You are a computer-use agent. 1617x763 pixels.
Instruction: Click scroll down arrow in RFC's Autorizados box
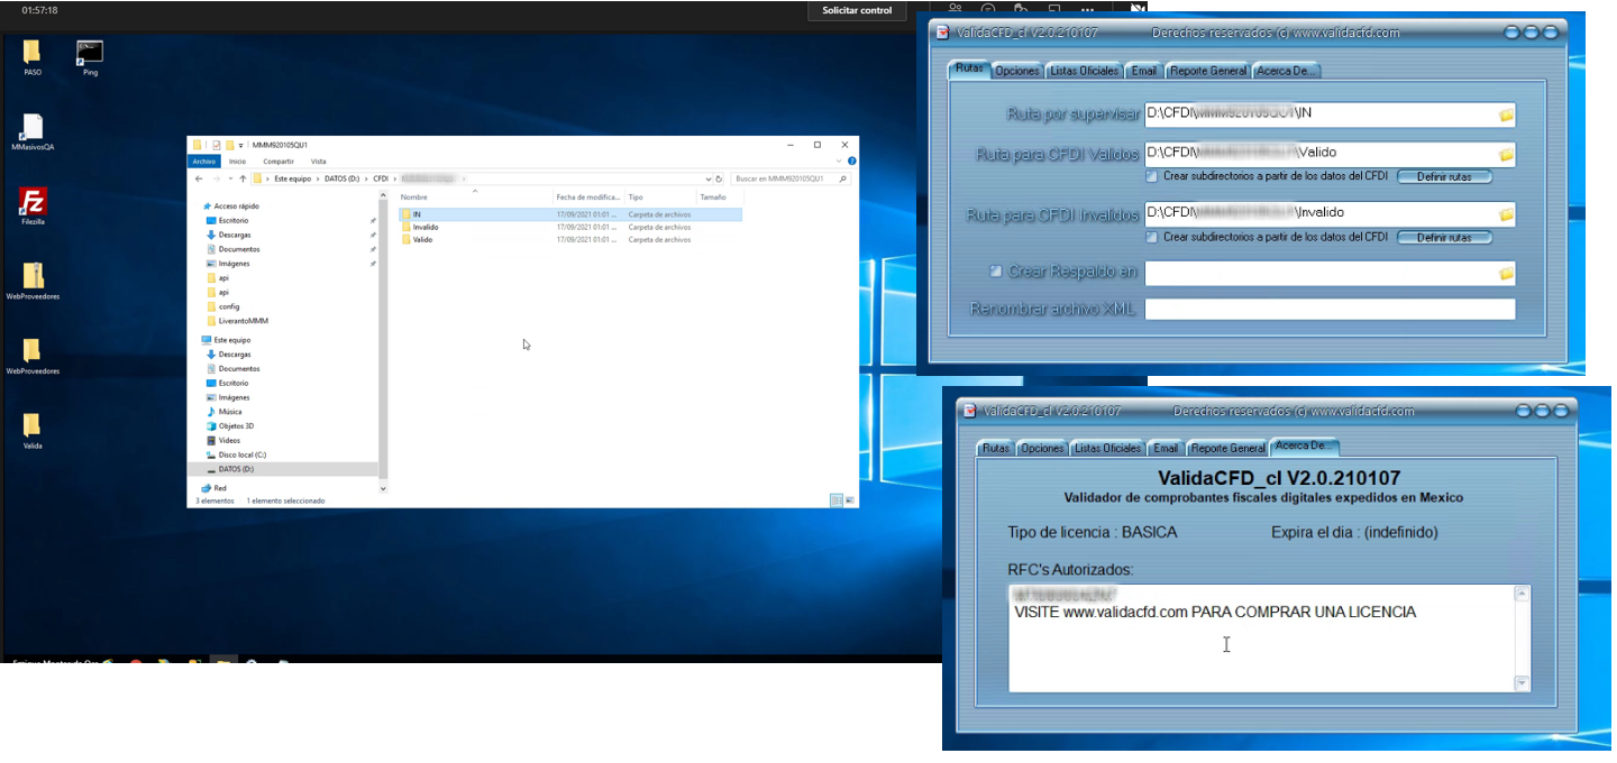[x=1521, y=683]
